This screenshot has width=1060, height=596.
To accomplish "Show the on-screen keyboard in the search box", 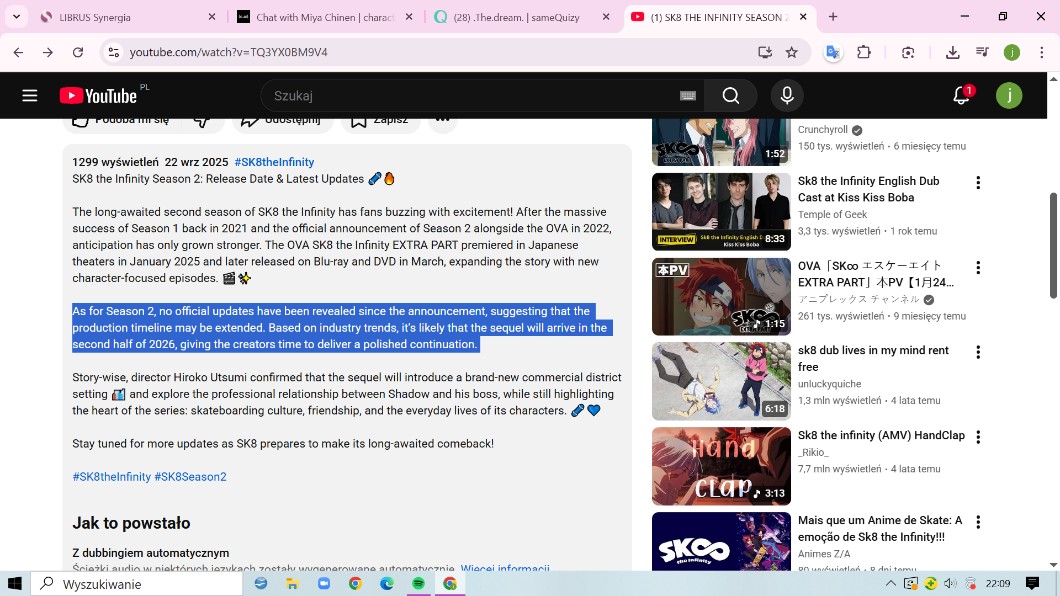I will (x=687, y=96).
